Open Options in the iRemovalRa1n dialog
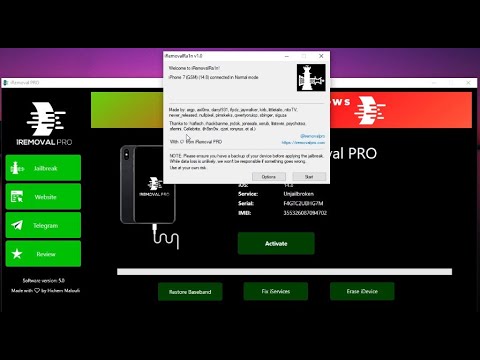 [x=269, y=177]
